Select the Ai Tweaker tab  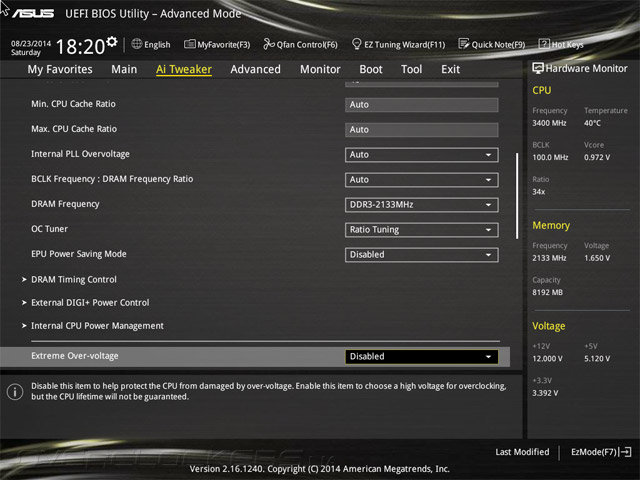(x=184, y=69)
